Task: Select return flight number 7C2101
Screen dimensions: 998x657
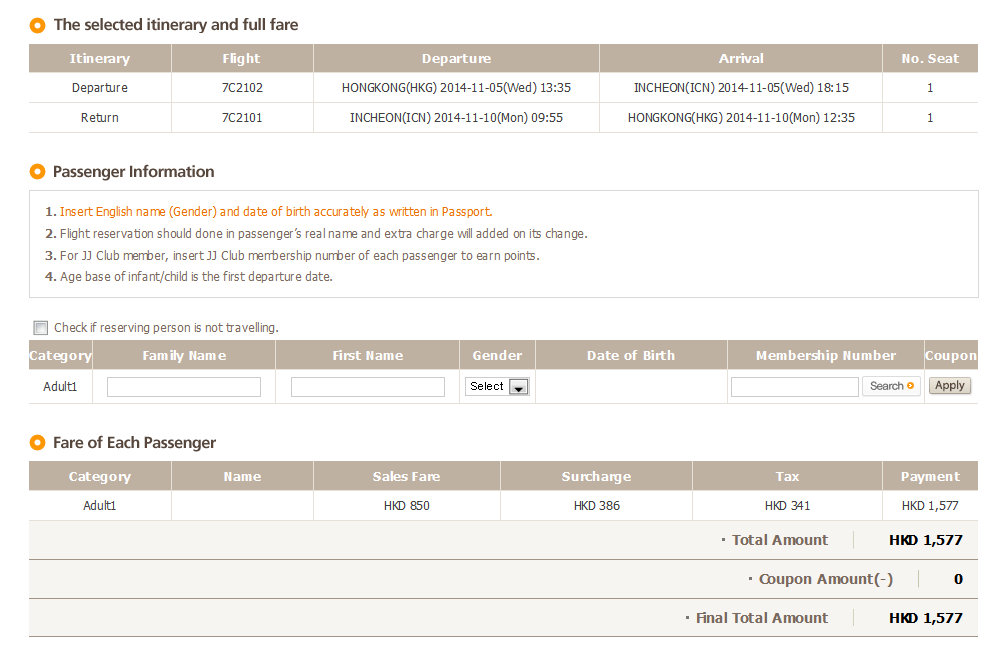Action: 242,118
